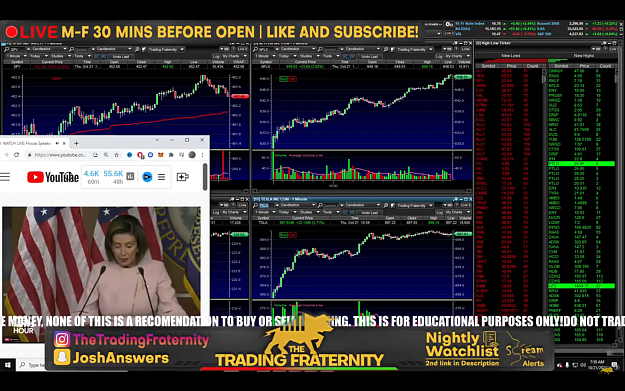
Task: Open the browser profile avatar
Action: [192, 155]
